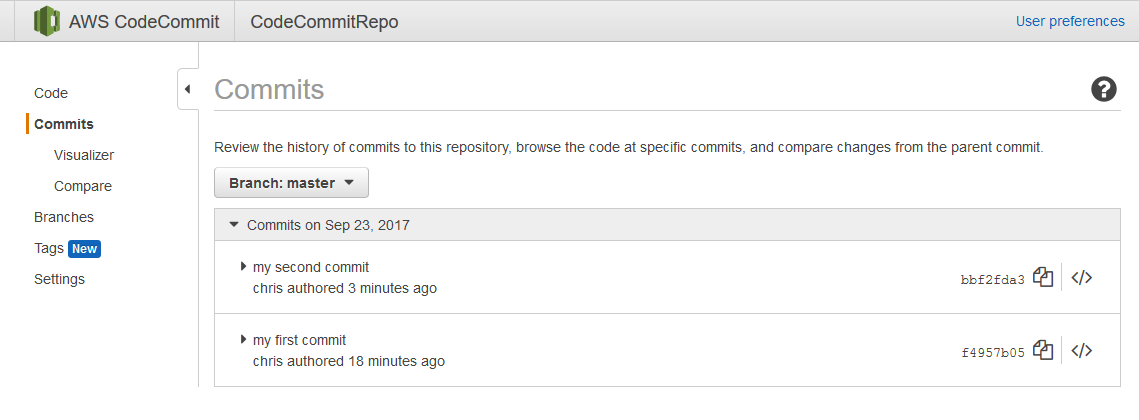The height and width of the screenshot is (420, 1139).
Task: Open the Compare sub-item
Action: 83,187
